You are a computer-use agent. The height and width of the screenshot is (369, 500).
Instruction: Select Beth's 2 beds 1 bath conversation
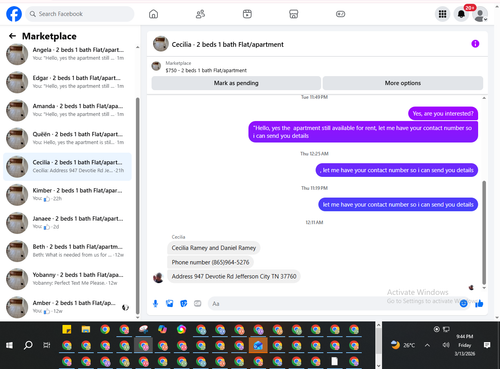pos(67,251)
